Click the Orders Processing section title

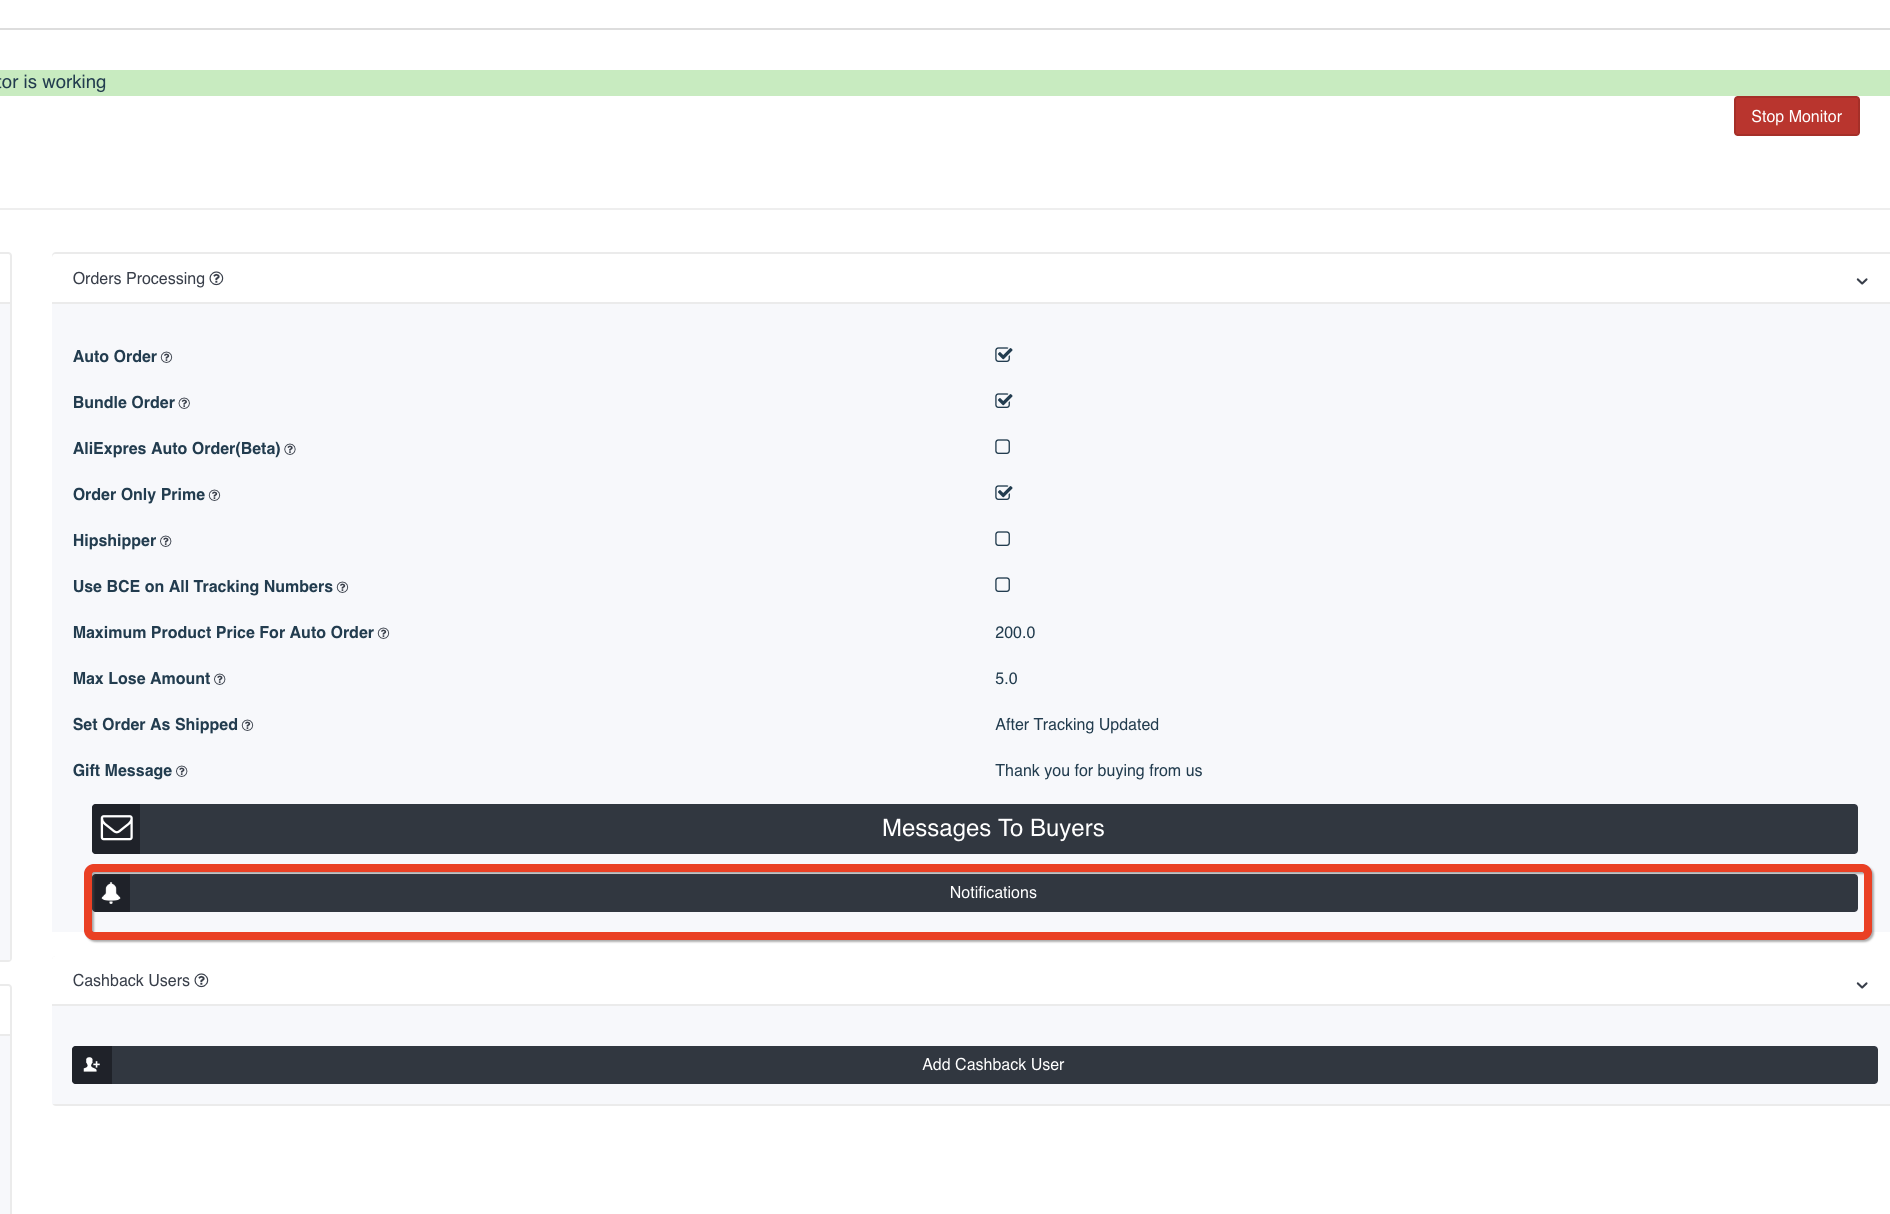click(x=139, y=279)
